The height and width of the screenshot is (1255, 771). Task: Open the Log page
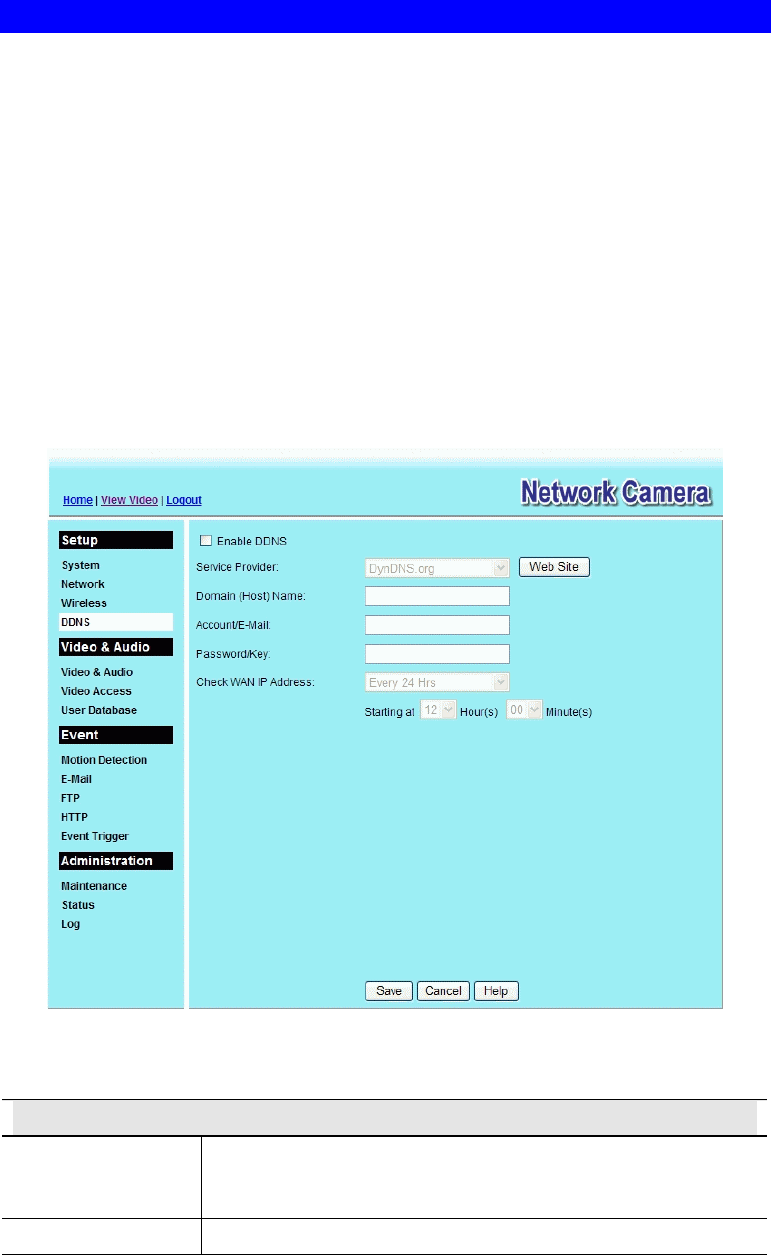point(71,924)
